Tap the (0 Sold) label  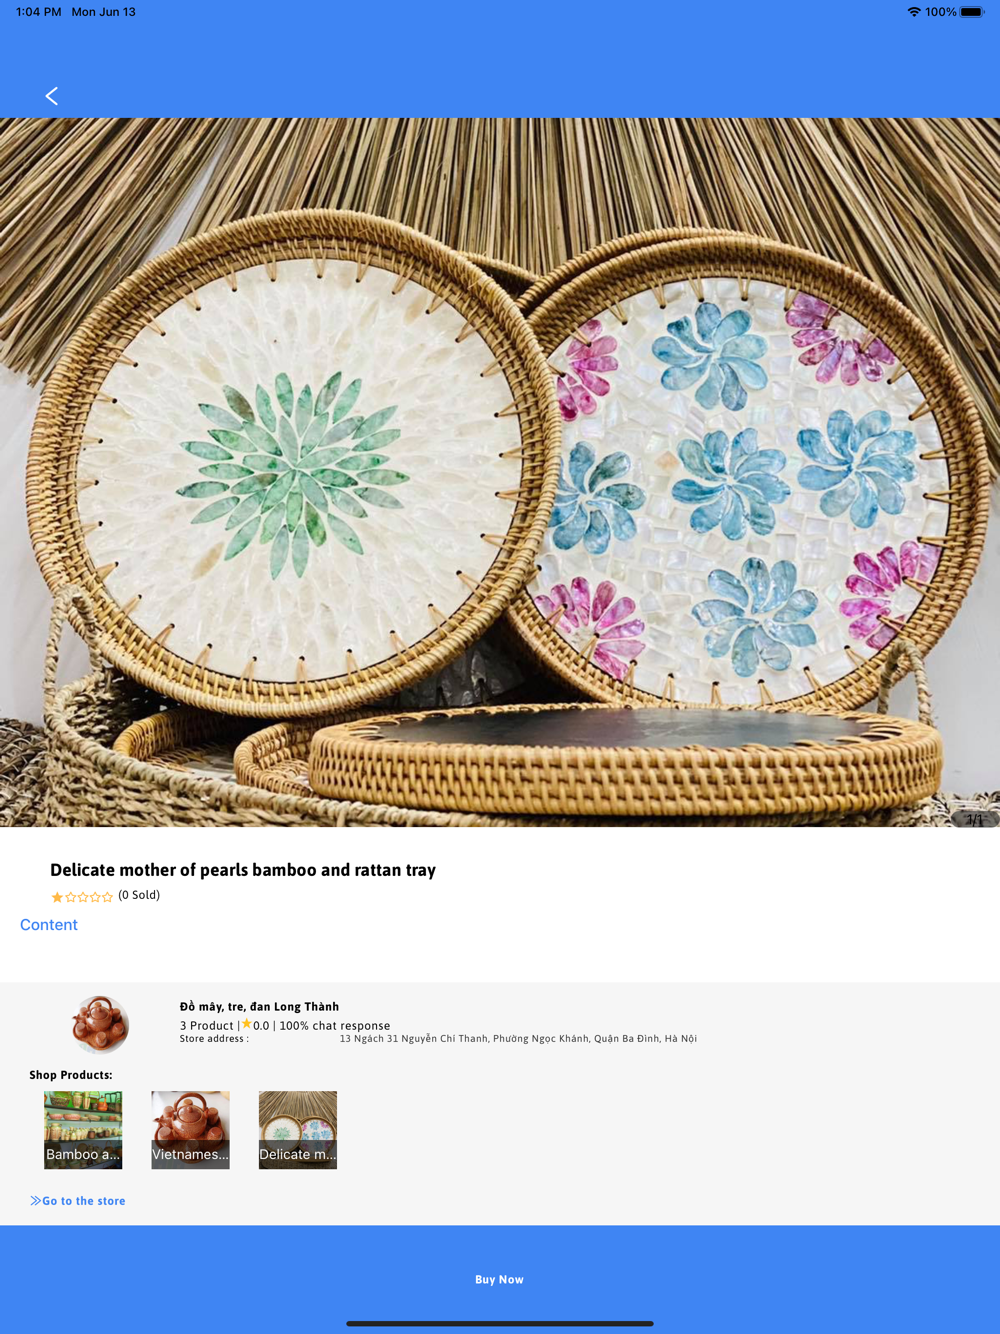coord(139,895)
